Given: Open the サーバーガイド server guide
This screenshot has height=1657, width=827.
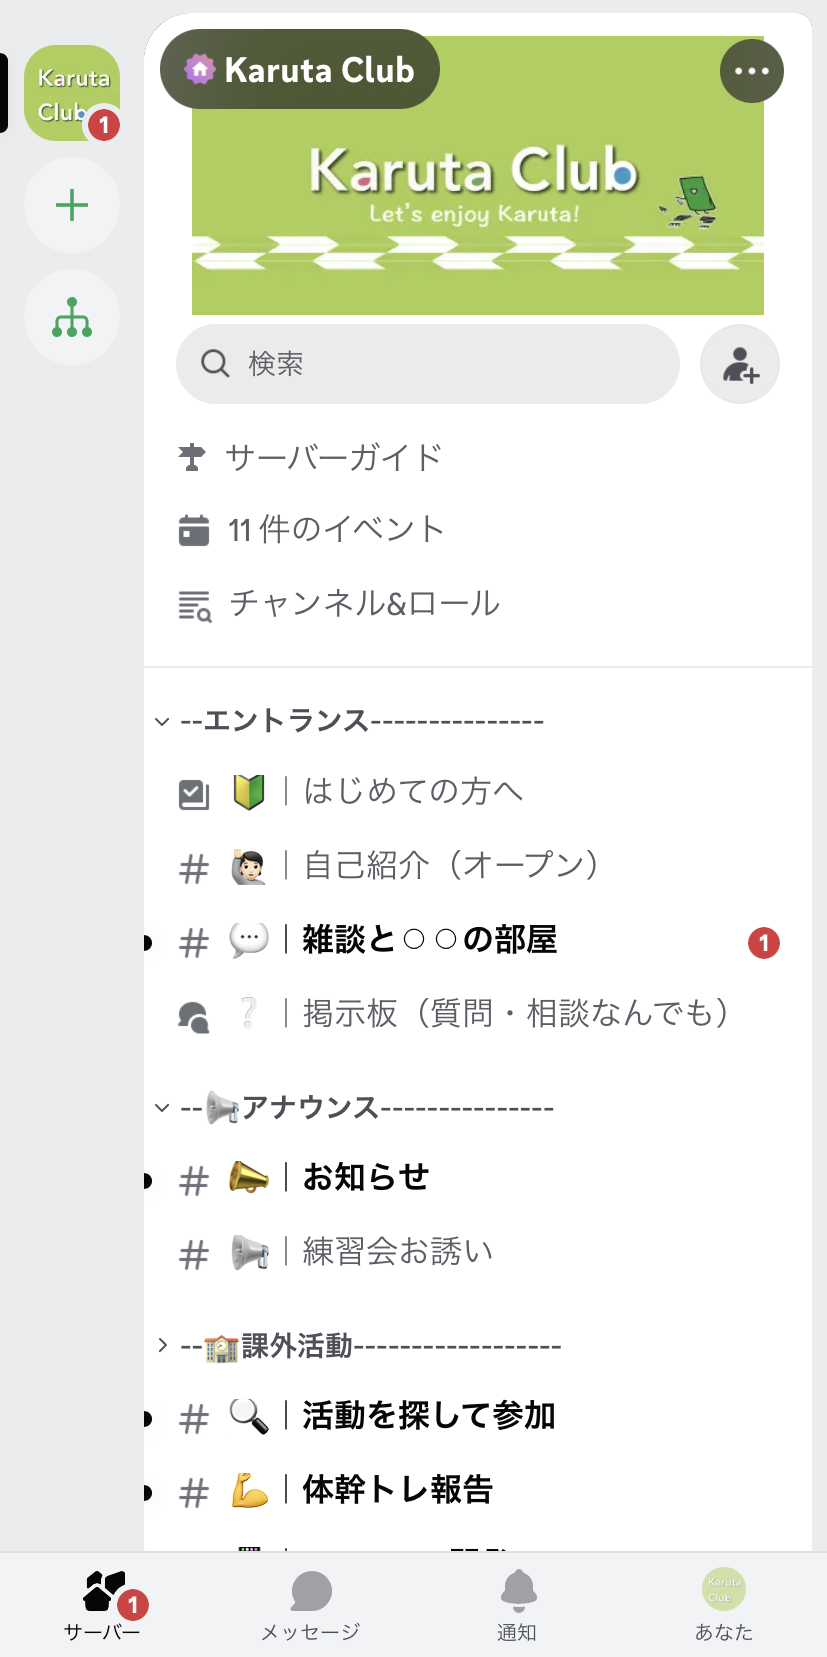Looking at the screenshot, I should (x=330, y=457).
